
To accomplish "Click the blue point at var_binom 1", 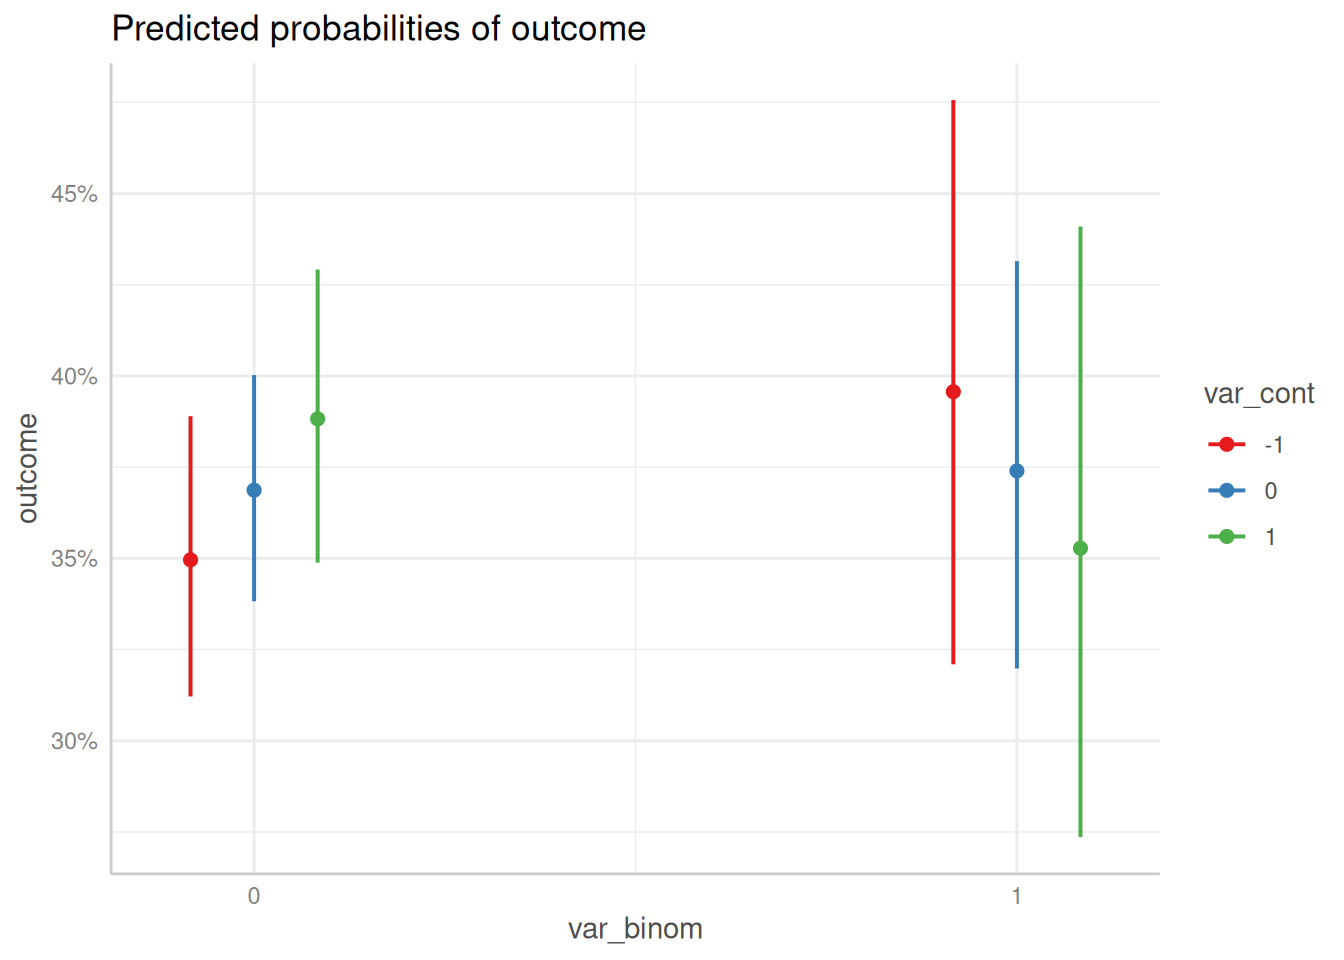I will pyautogui.click(x=1017, y=471).
